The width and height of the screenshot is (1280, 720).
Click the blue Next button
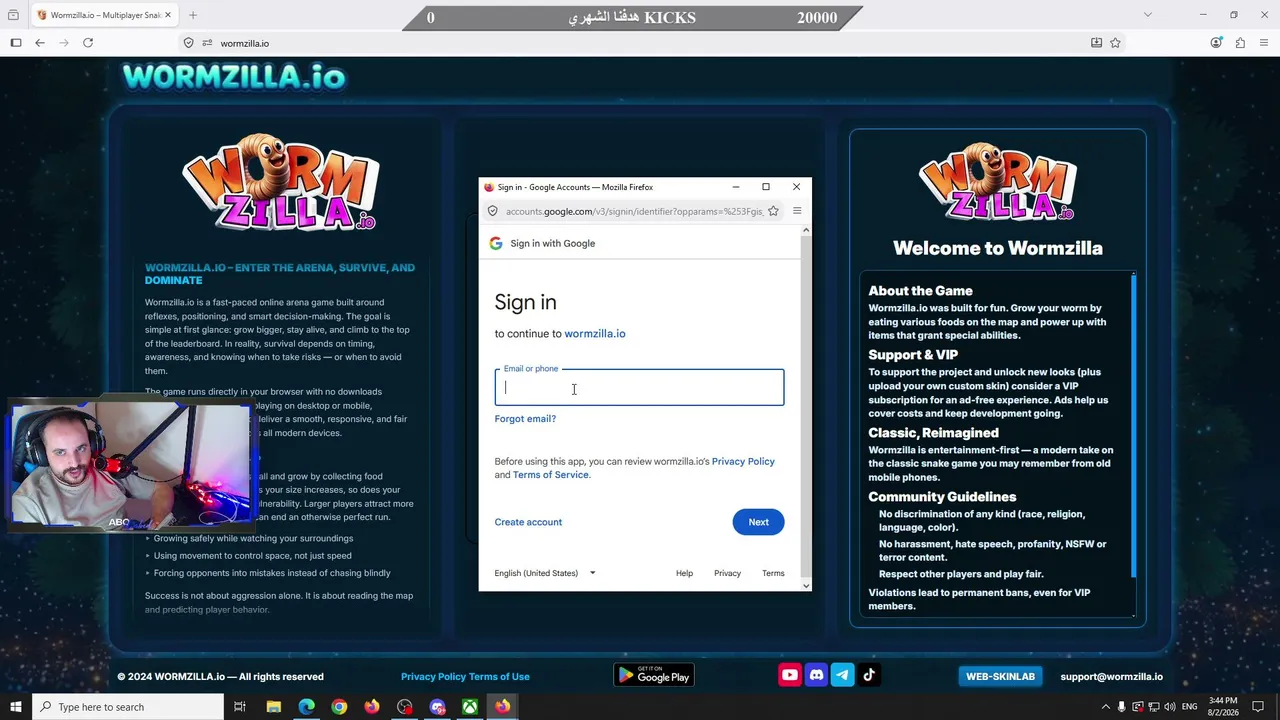(759, 522)
